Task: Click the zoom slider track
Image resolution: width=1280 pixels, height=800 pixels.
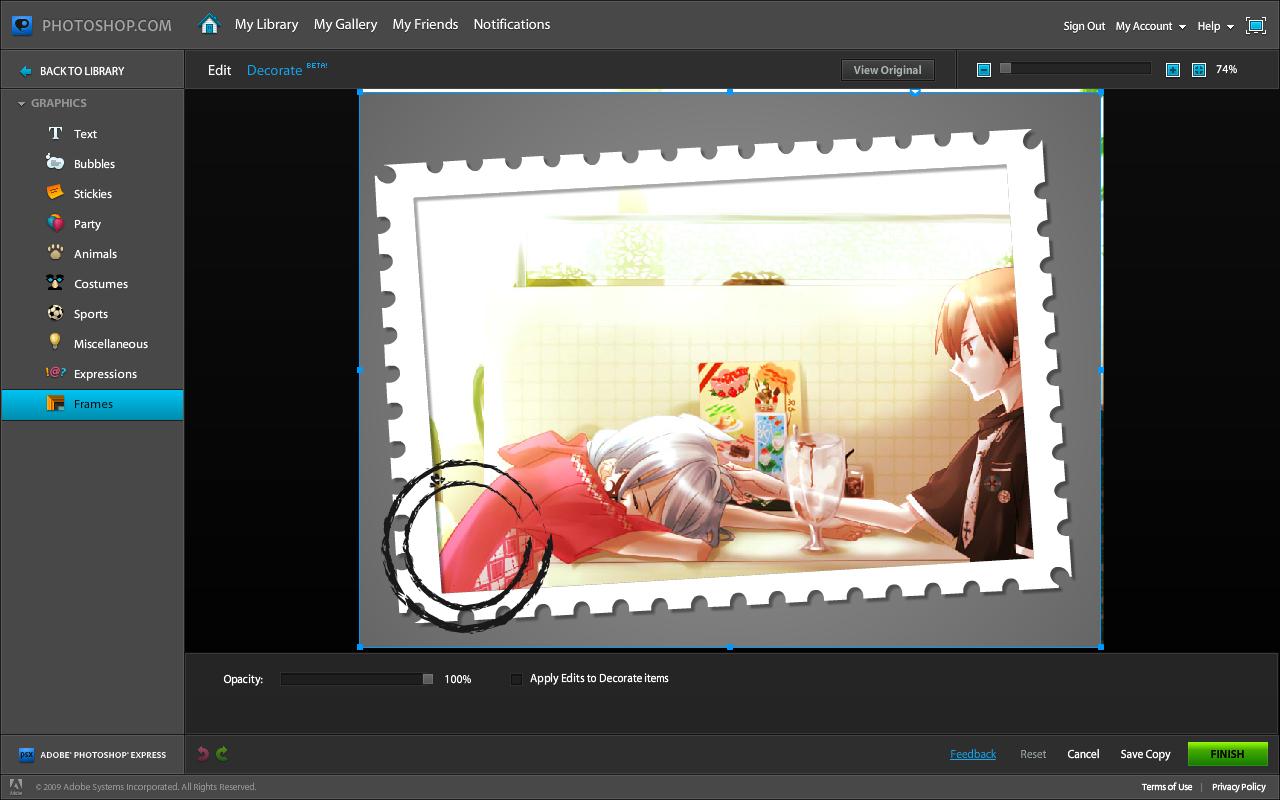Action: tap(1076, 68)
